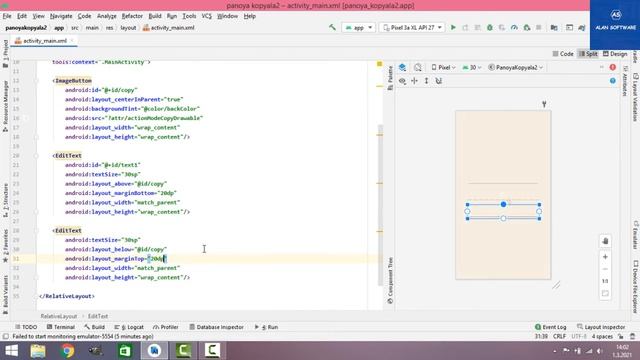
Task: Click the volume icon in system tray
Action: (x=600, y=351)
